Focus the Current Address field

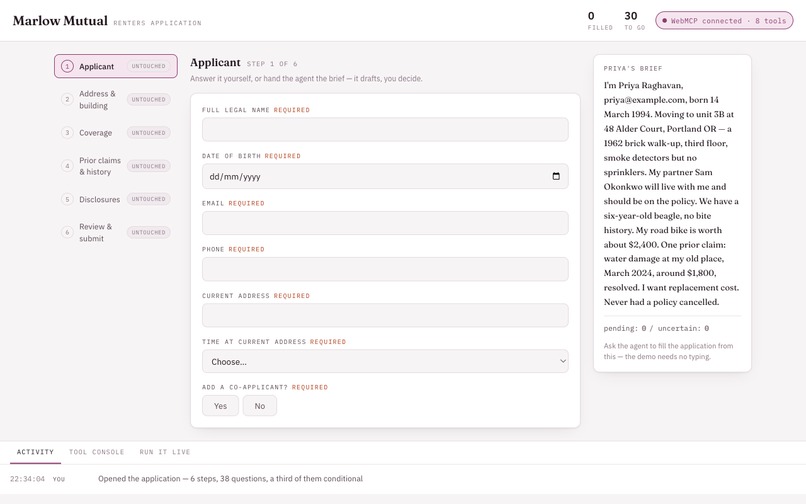click(385, 315)
